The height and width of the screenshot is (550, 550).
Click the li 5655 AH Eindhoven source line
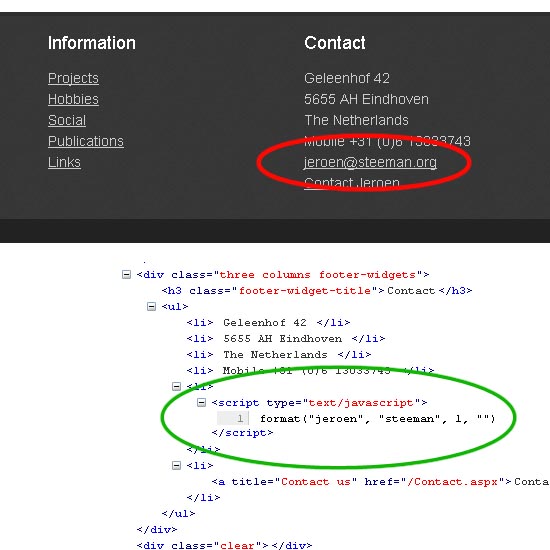[286, 339]
